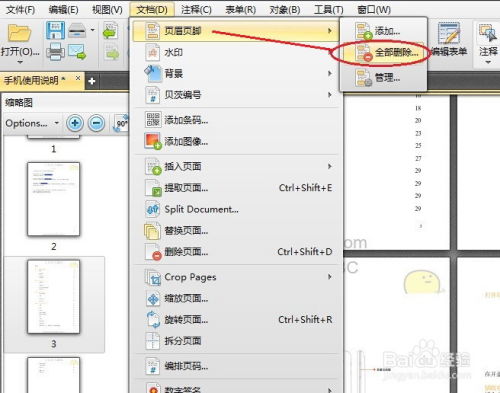Choose 缩放页面... menu item

pos(237,299)
